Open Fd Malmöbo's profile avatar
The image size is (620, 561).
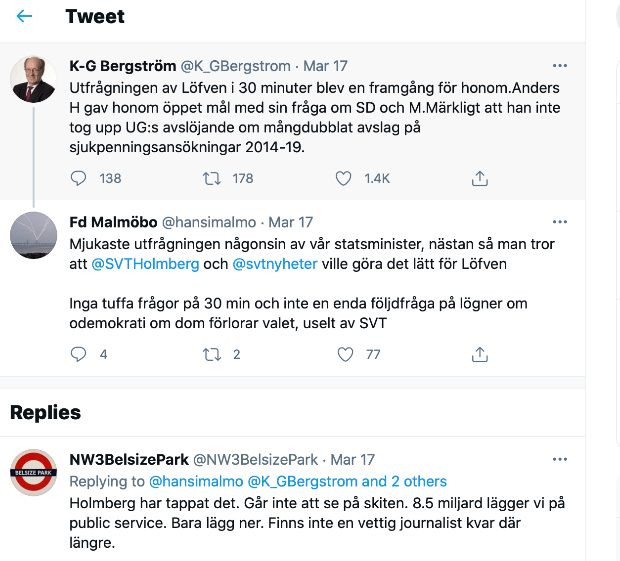click(x=33, y=235)
